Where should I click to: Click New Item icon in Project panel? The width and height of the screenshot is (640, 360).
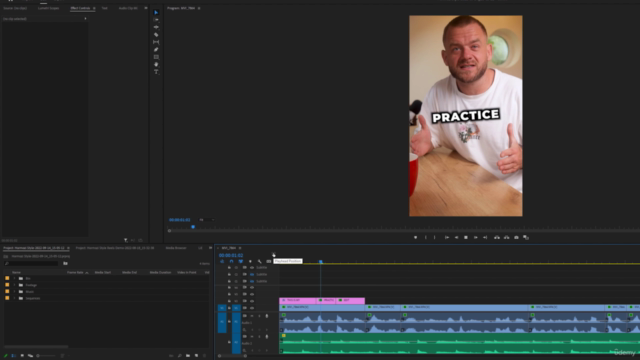point(196,356)
